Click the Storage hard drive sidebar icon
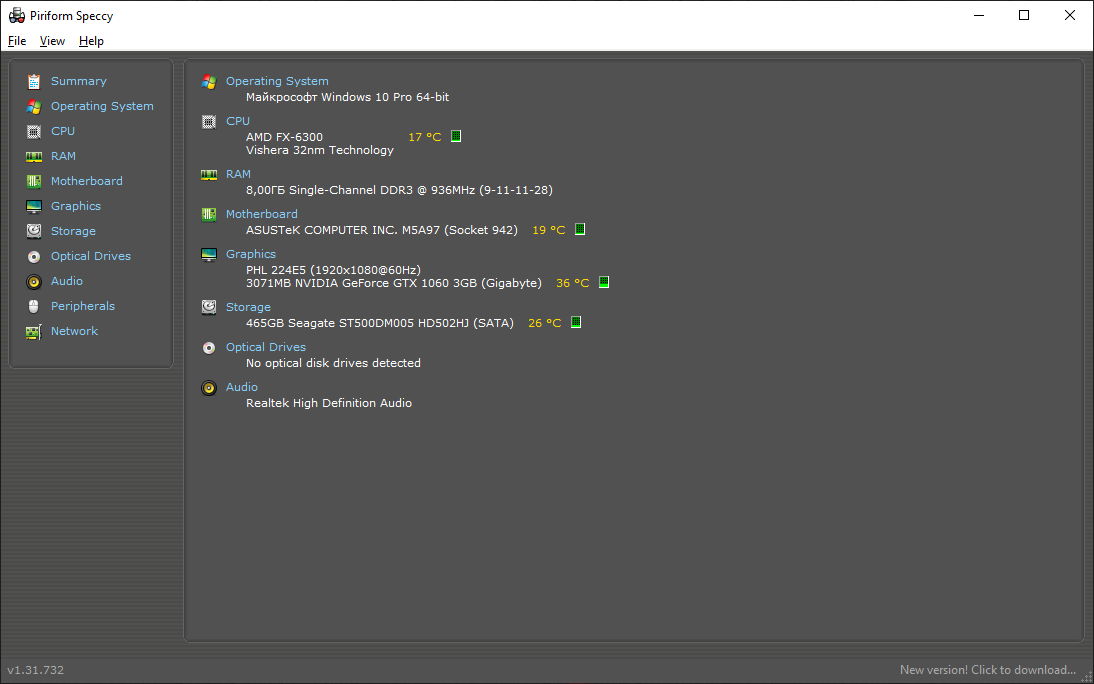This screenshot has width=1094, height=684. coord(33,231)
